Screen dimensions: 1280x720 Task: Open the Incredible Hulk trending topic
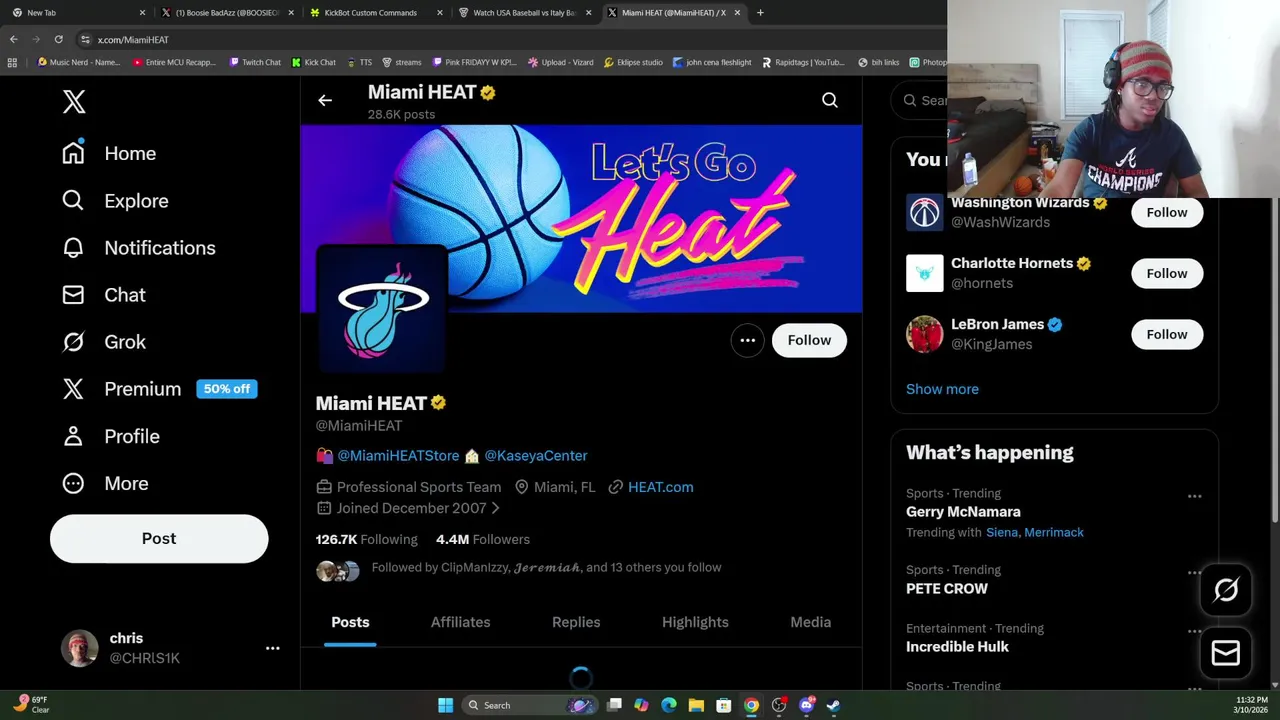click(x=957, y=647)
